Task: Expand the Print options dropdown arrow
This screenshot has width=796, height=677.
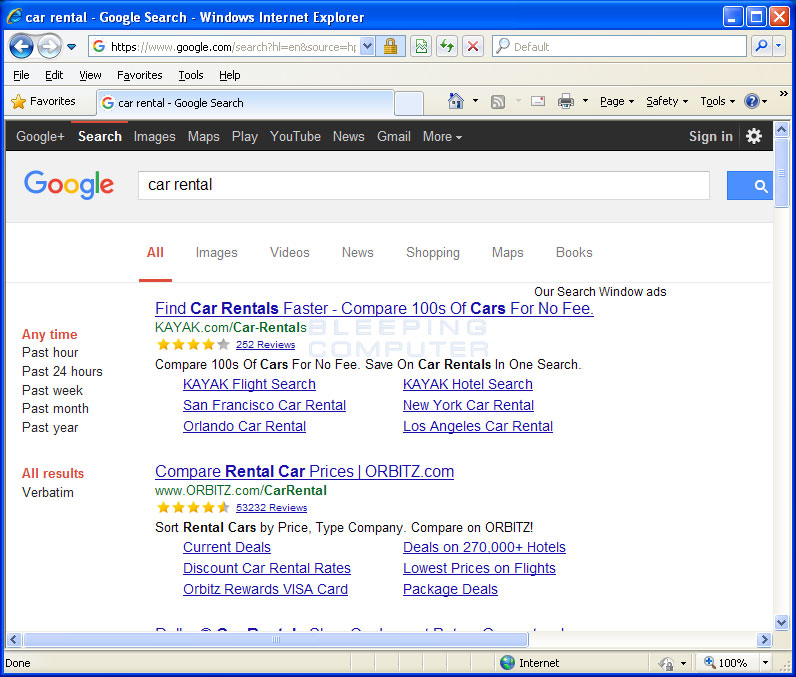Action: pyautogui.click(x=585, y=101)
